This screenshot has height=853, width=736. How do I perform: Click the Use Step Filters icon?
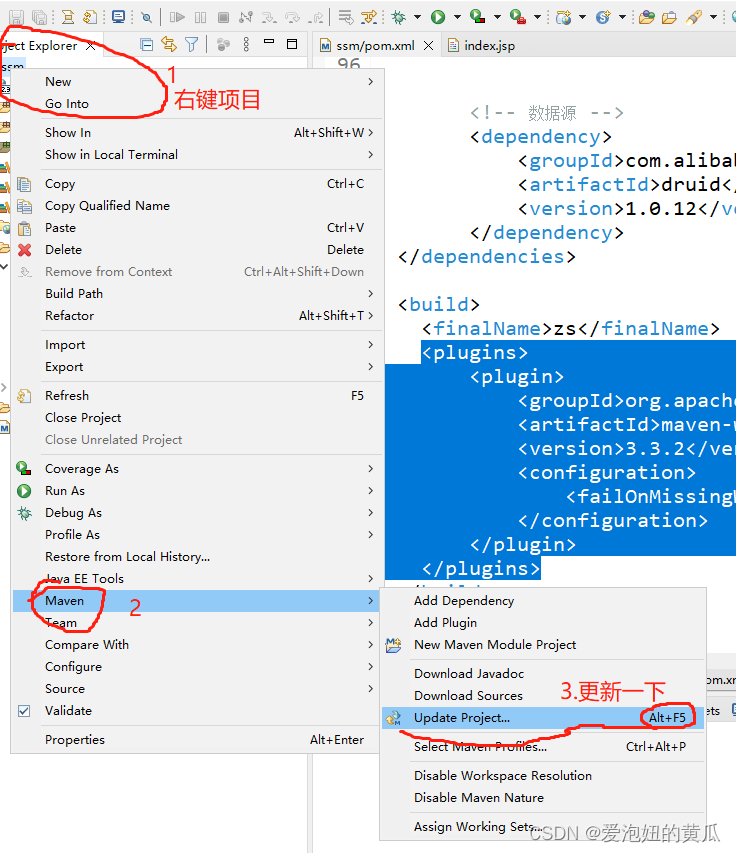(x=369, y=17)
